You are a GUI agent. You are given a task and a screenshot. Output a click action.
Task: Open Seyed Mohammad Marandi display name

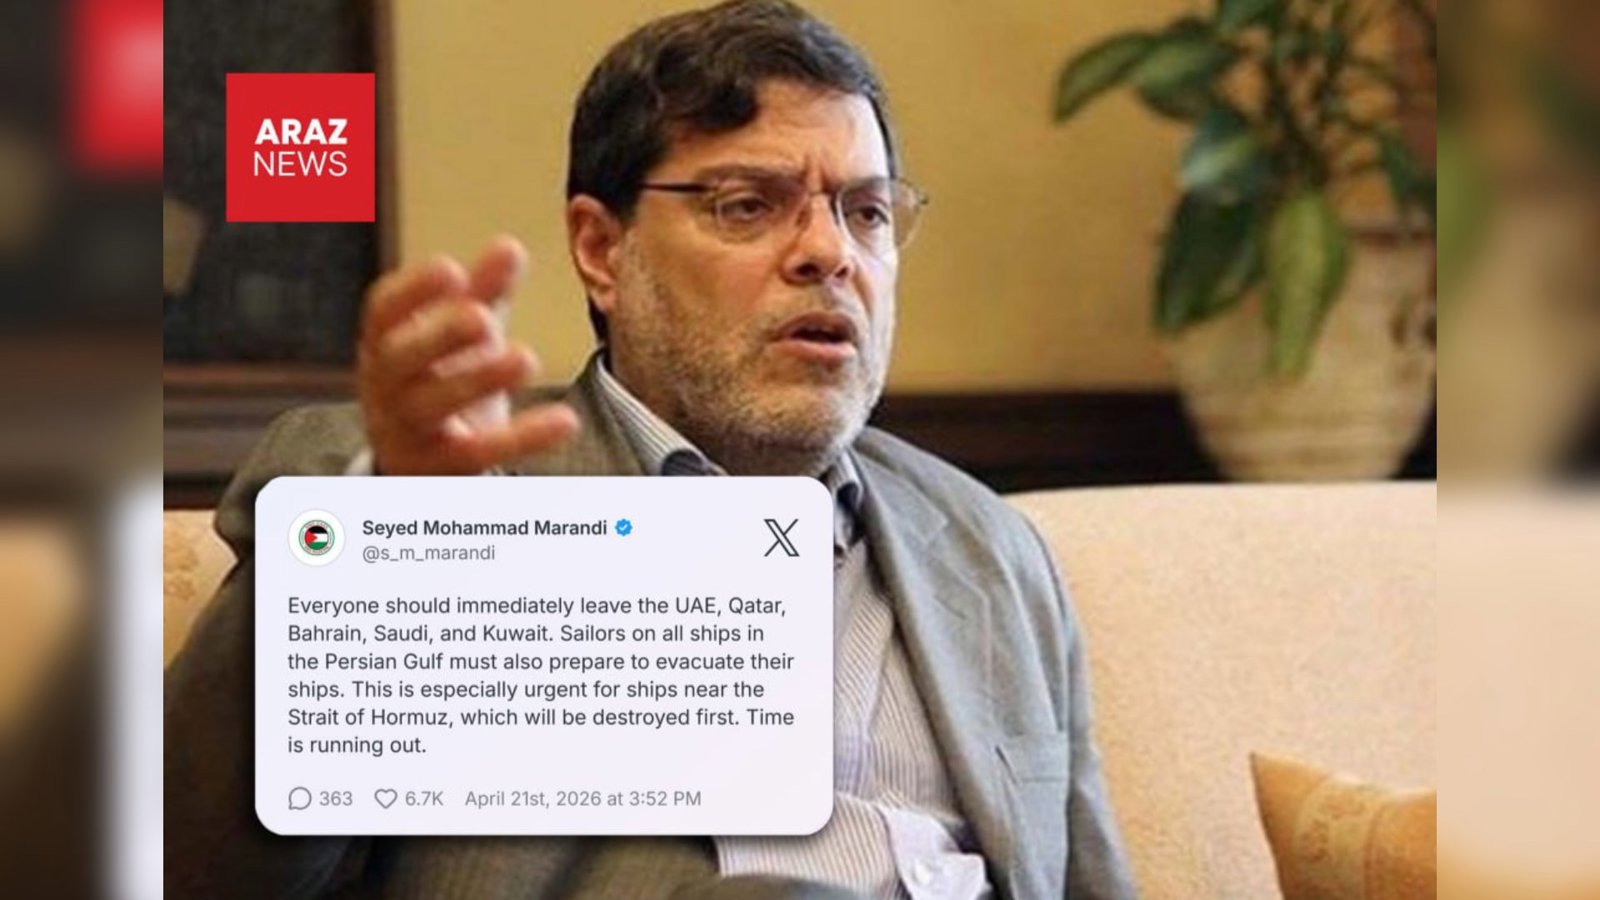[484, 527]
